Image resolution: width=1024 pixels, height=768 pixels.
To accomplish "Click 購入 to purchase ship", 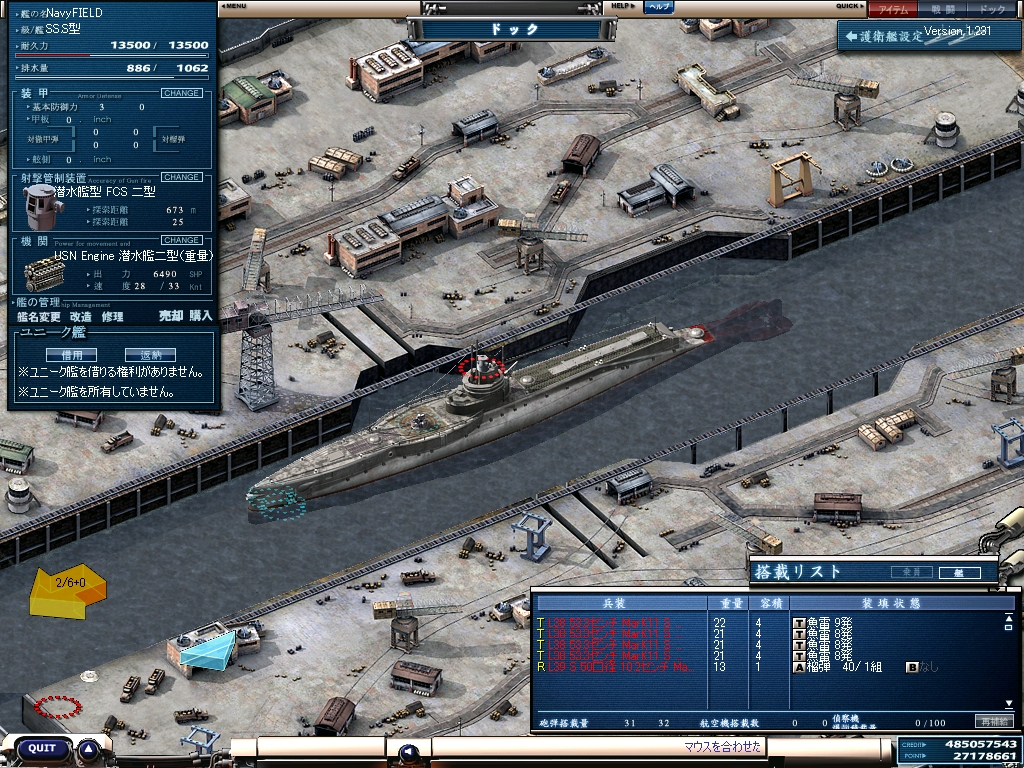I will (x=201, y=315).
